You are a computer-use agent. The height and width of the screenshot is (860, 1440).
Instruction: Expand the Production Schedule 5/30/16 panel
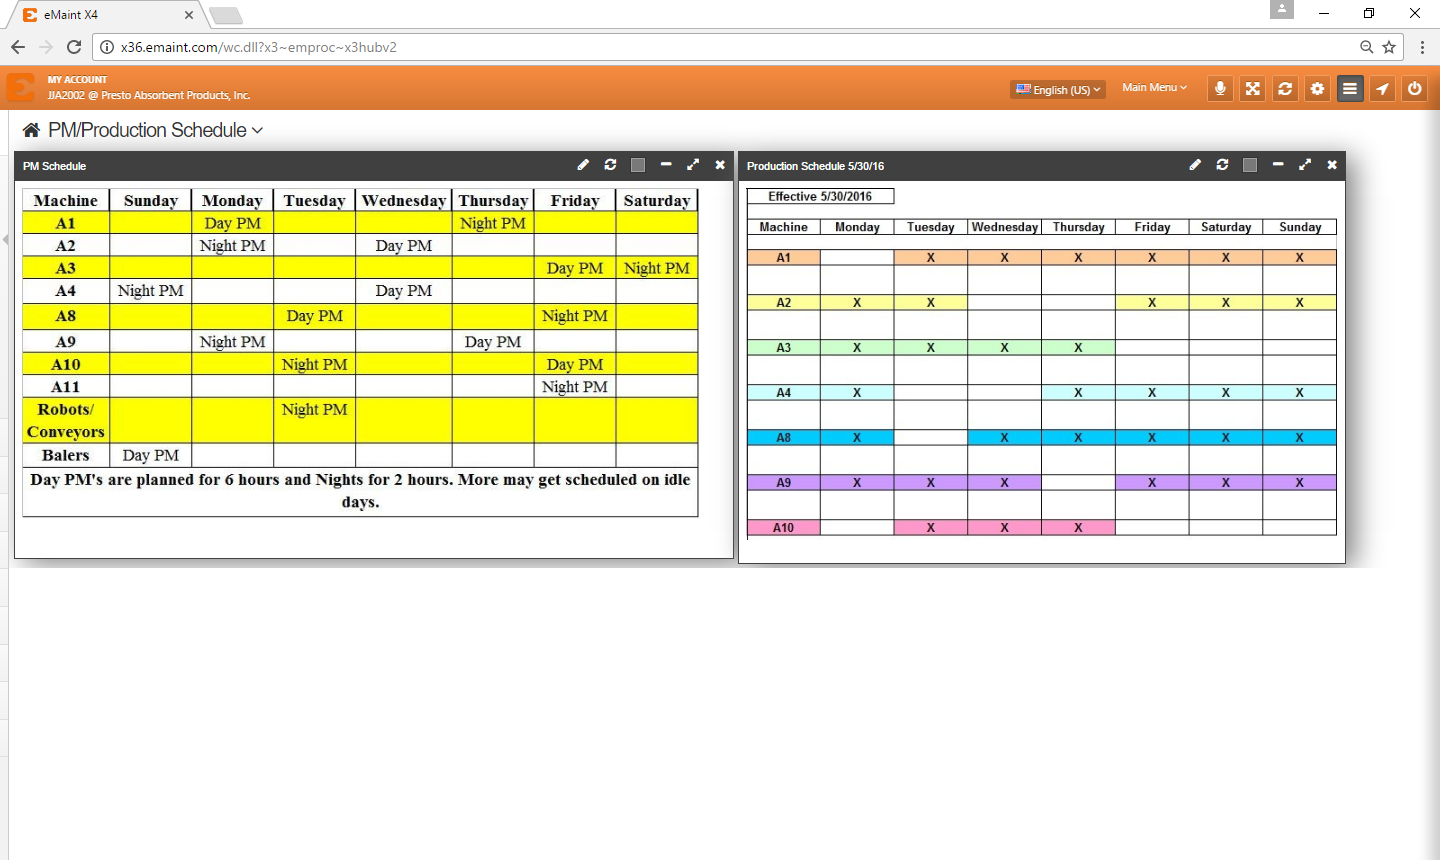pos(1305,165)
